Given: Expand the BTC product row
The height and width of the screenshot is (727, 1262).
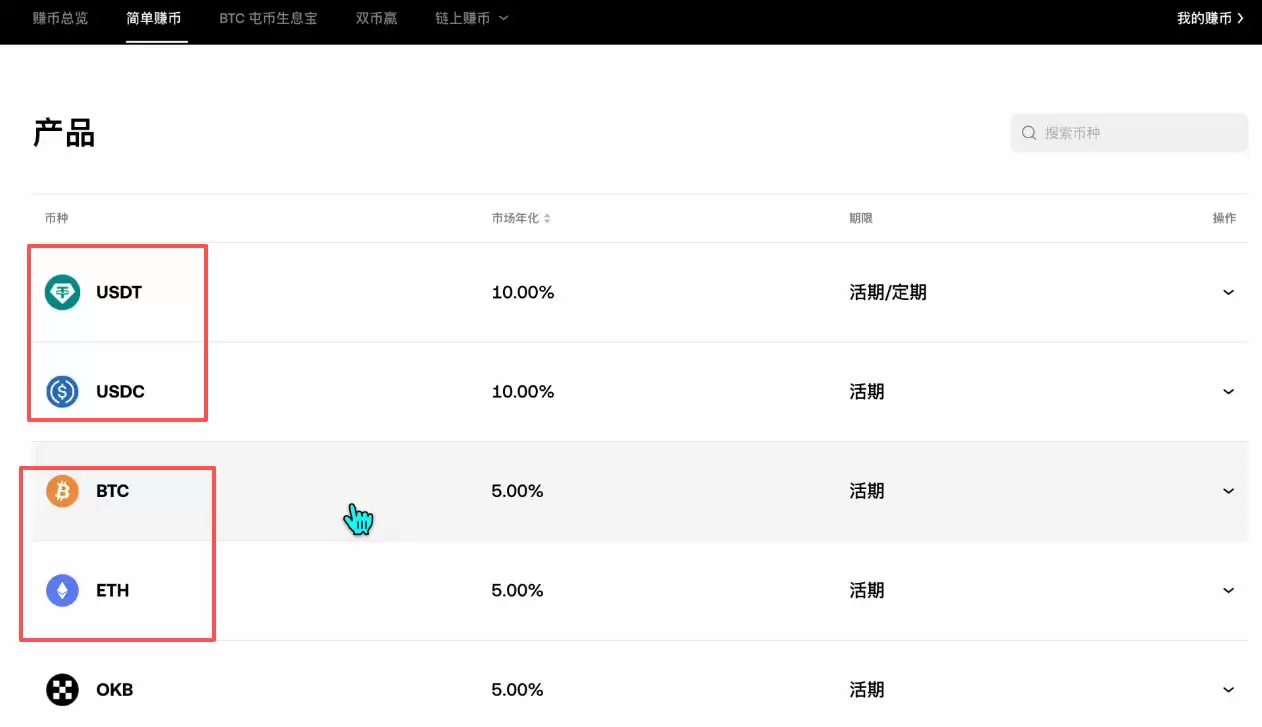Looking at the screenshot, I should [x=1228, y=491].
